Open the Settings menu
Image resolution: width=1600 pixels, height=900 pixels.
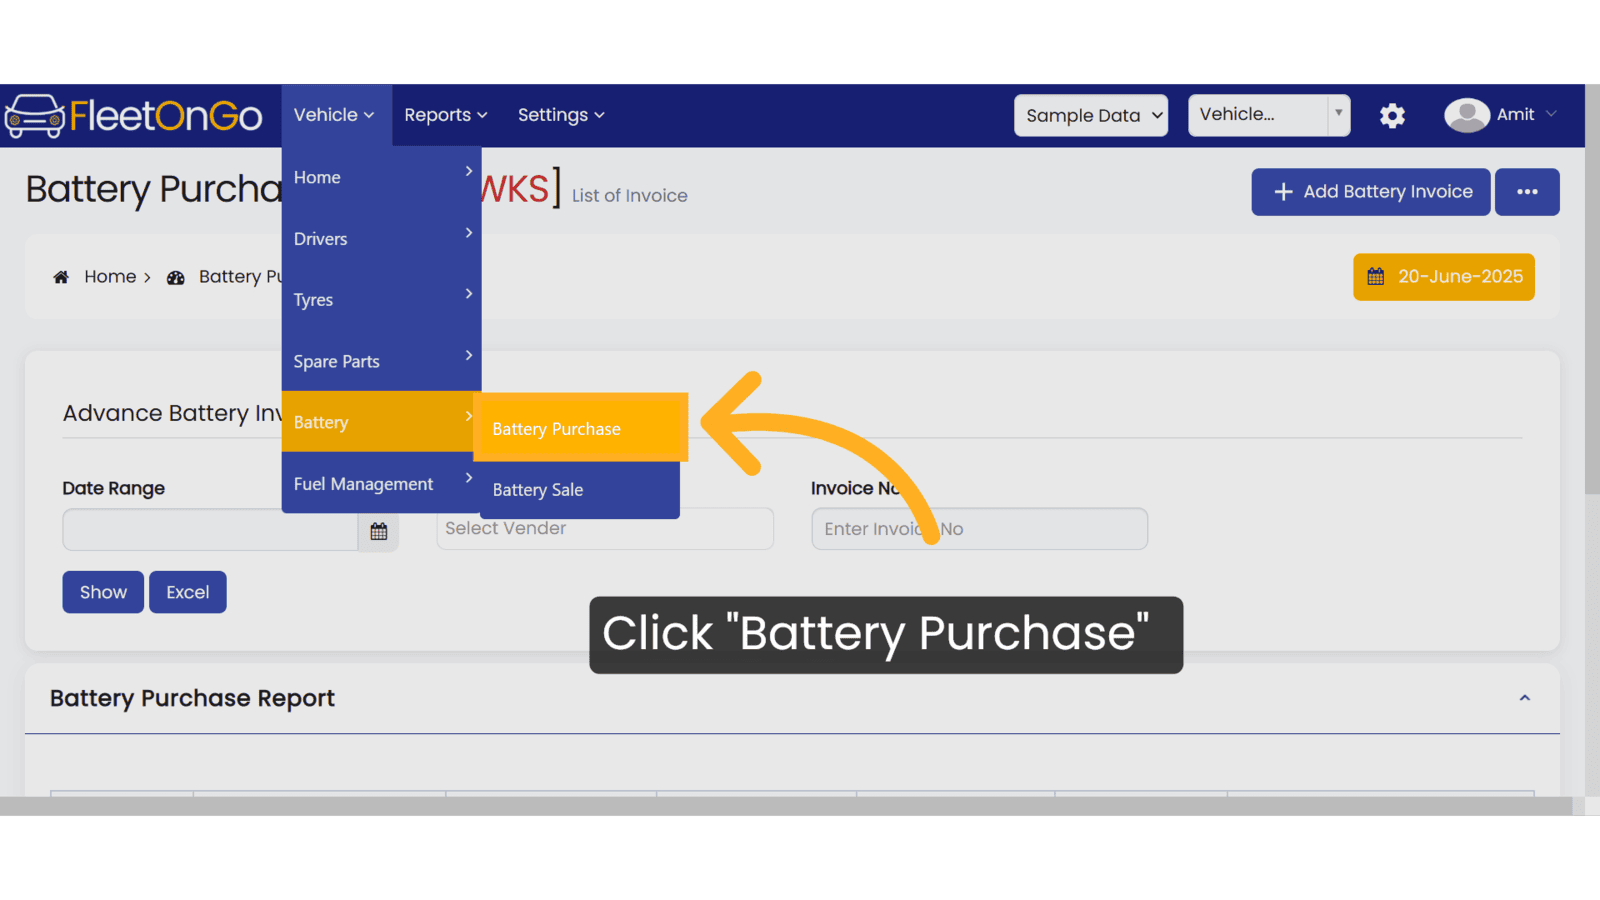coord(561,115)
